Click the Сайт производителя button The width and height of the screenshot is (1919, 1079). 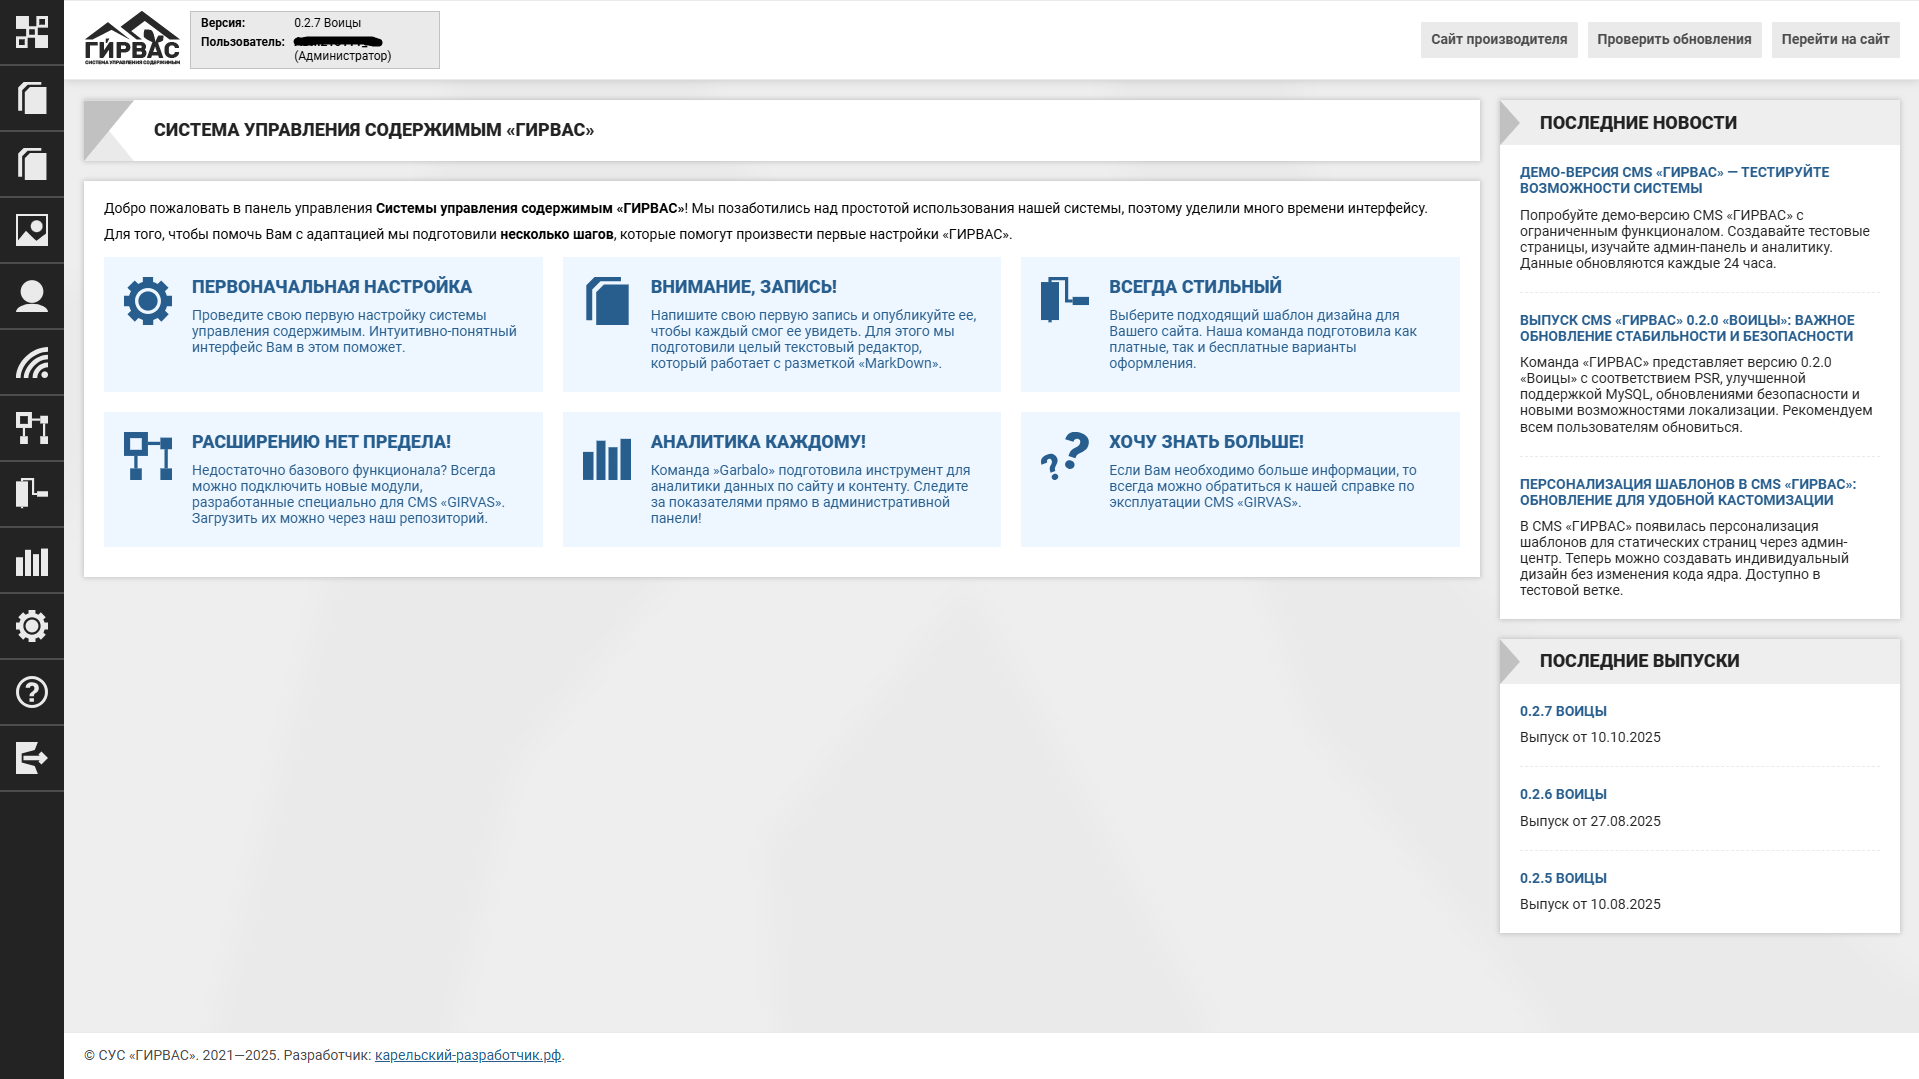(x=1498, y=40)
